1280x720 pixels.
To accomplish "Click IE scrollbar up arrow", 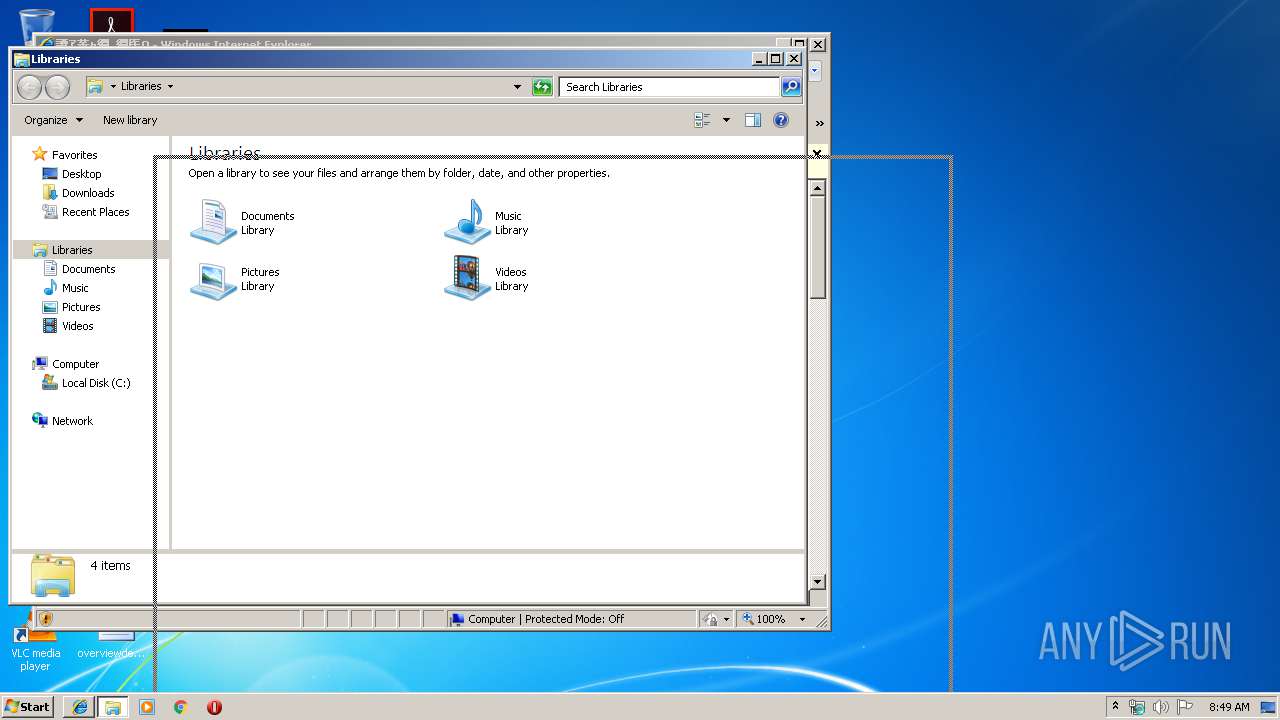I will (817, 188).
